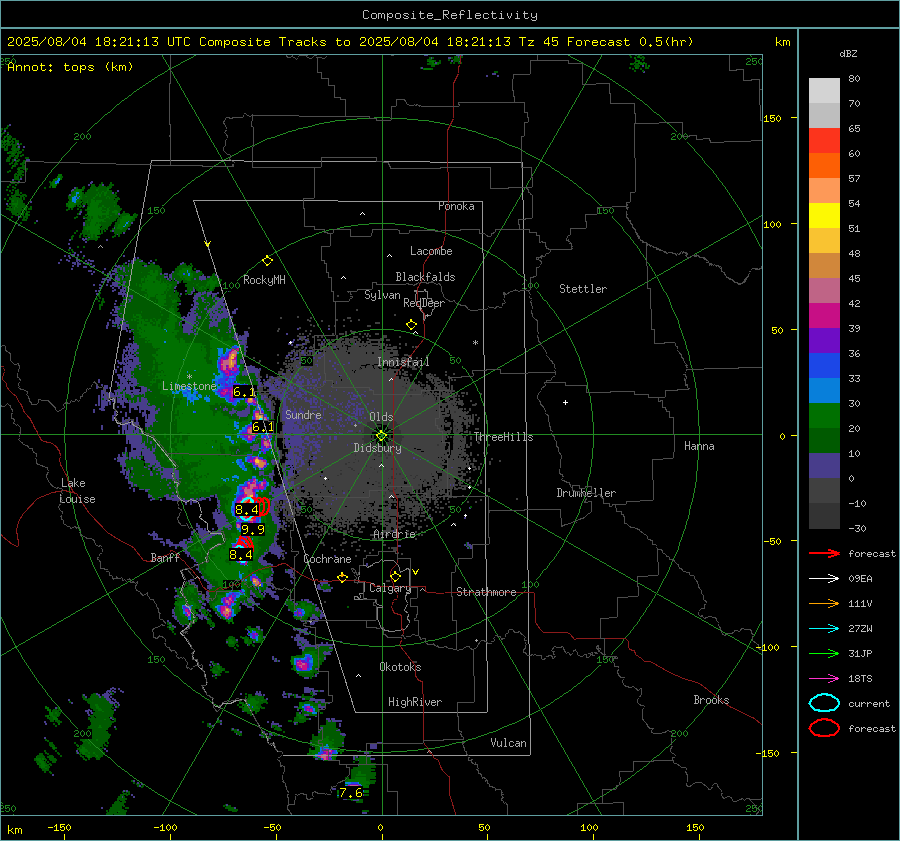
Task: Click the Okotoks town label
Action: point(400,667)
